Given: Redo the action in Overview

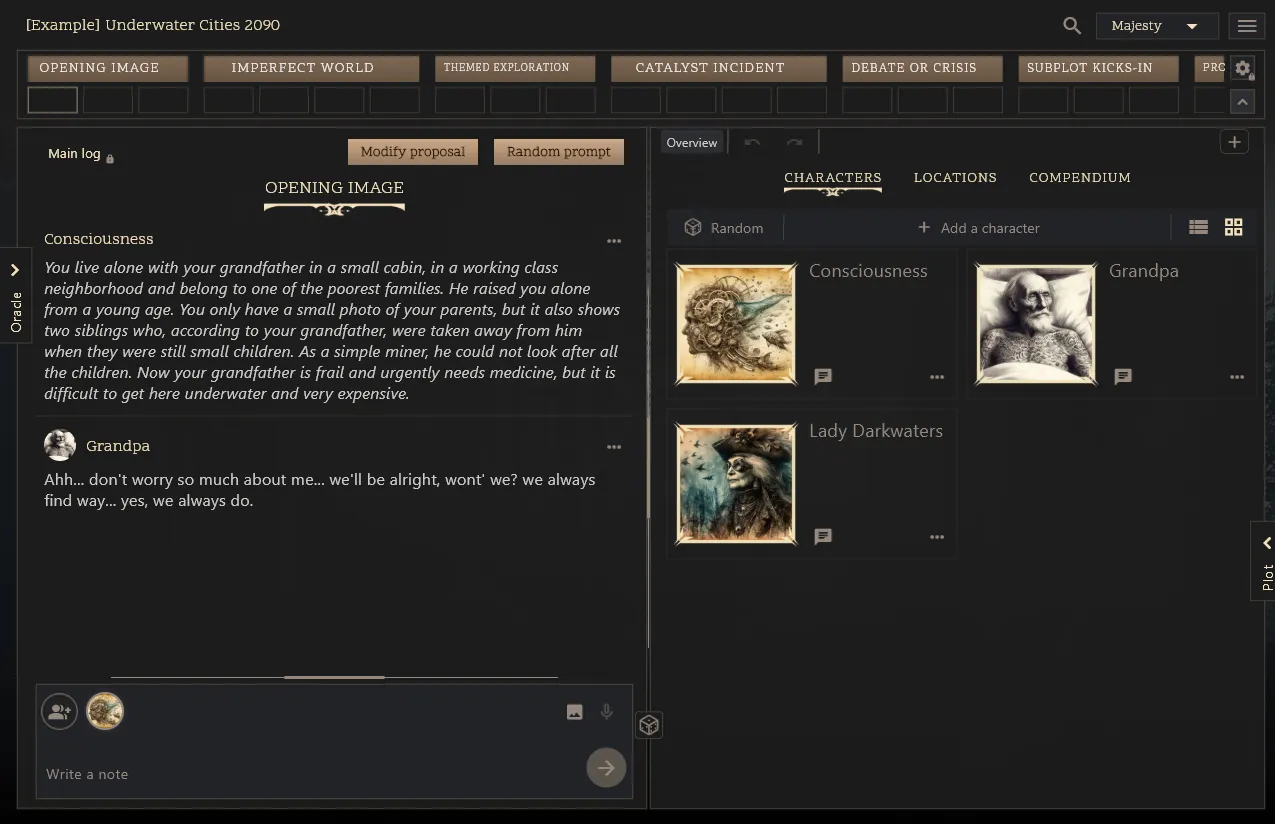Looking at the screenshot, I should tap(794, 143).
